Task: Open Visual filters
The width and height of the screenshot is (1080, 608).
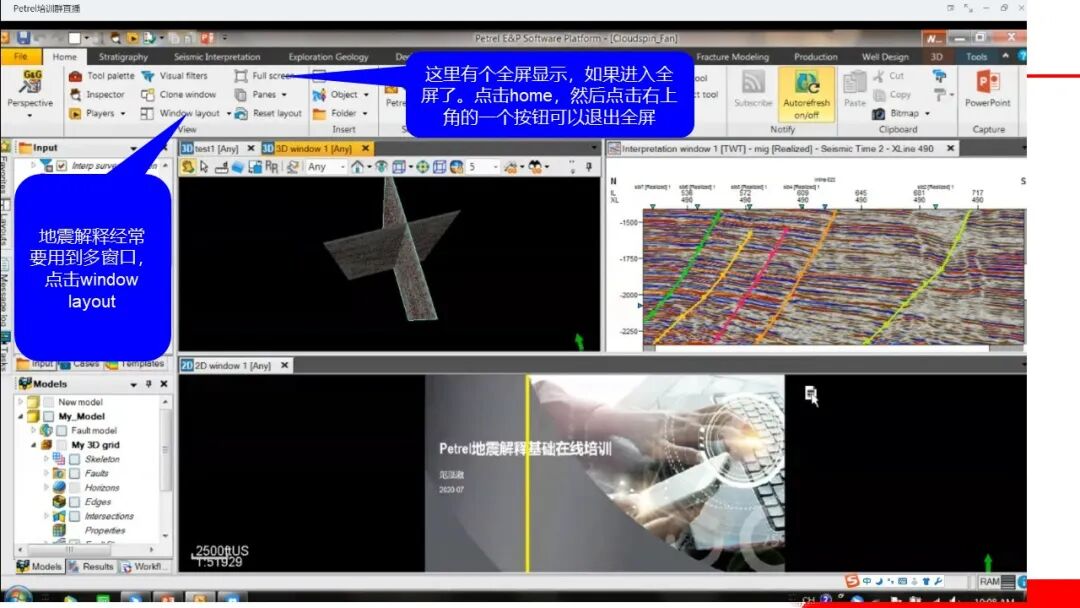Action: pos(174,76)
